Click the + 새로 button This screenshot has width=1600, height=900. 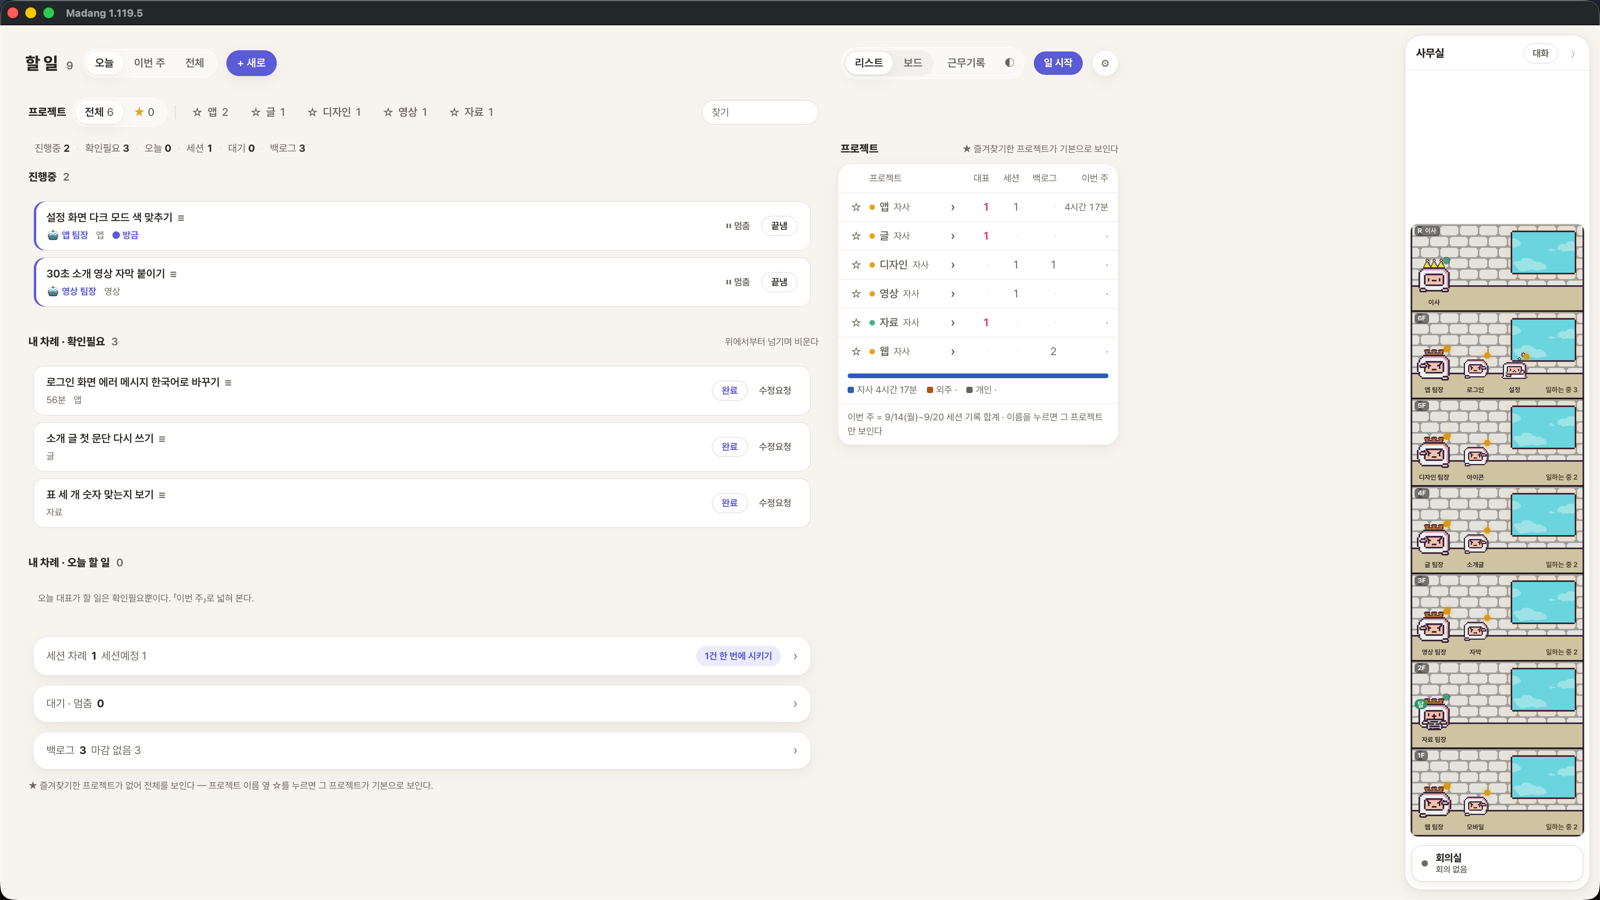[x=251, y=63]
